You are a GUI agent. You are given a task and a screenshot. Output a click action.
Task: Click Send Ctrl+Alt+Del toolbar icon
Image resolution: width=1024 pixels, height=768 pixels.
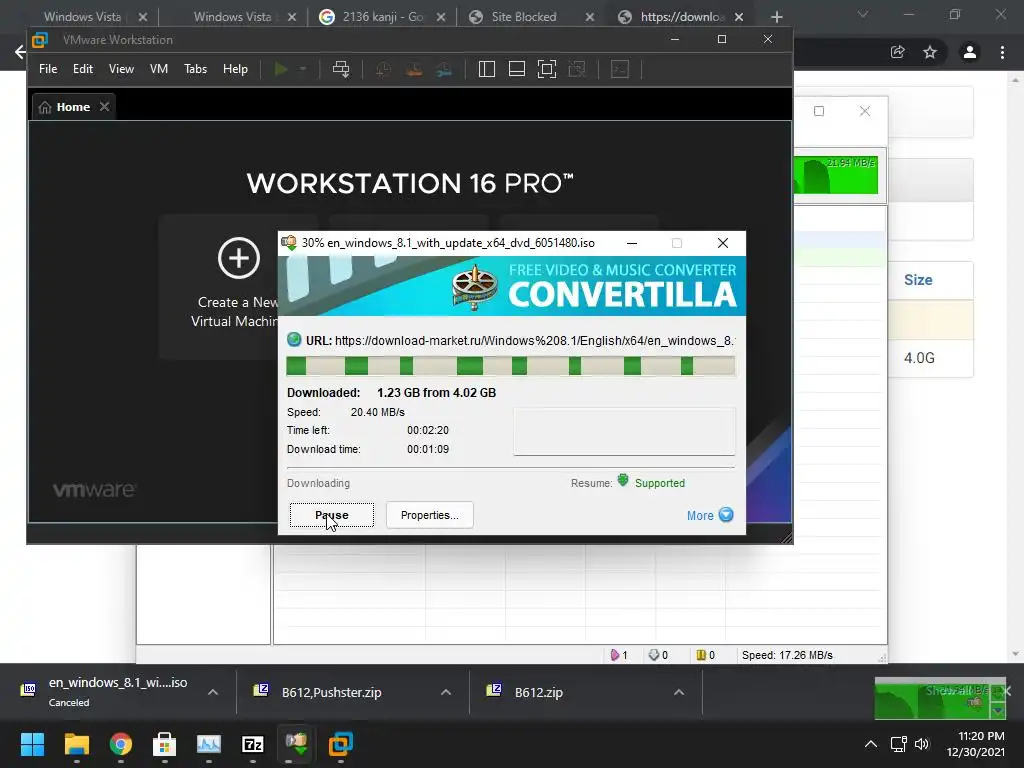coord(341,69)
